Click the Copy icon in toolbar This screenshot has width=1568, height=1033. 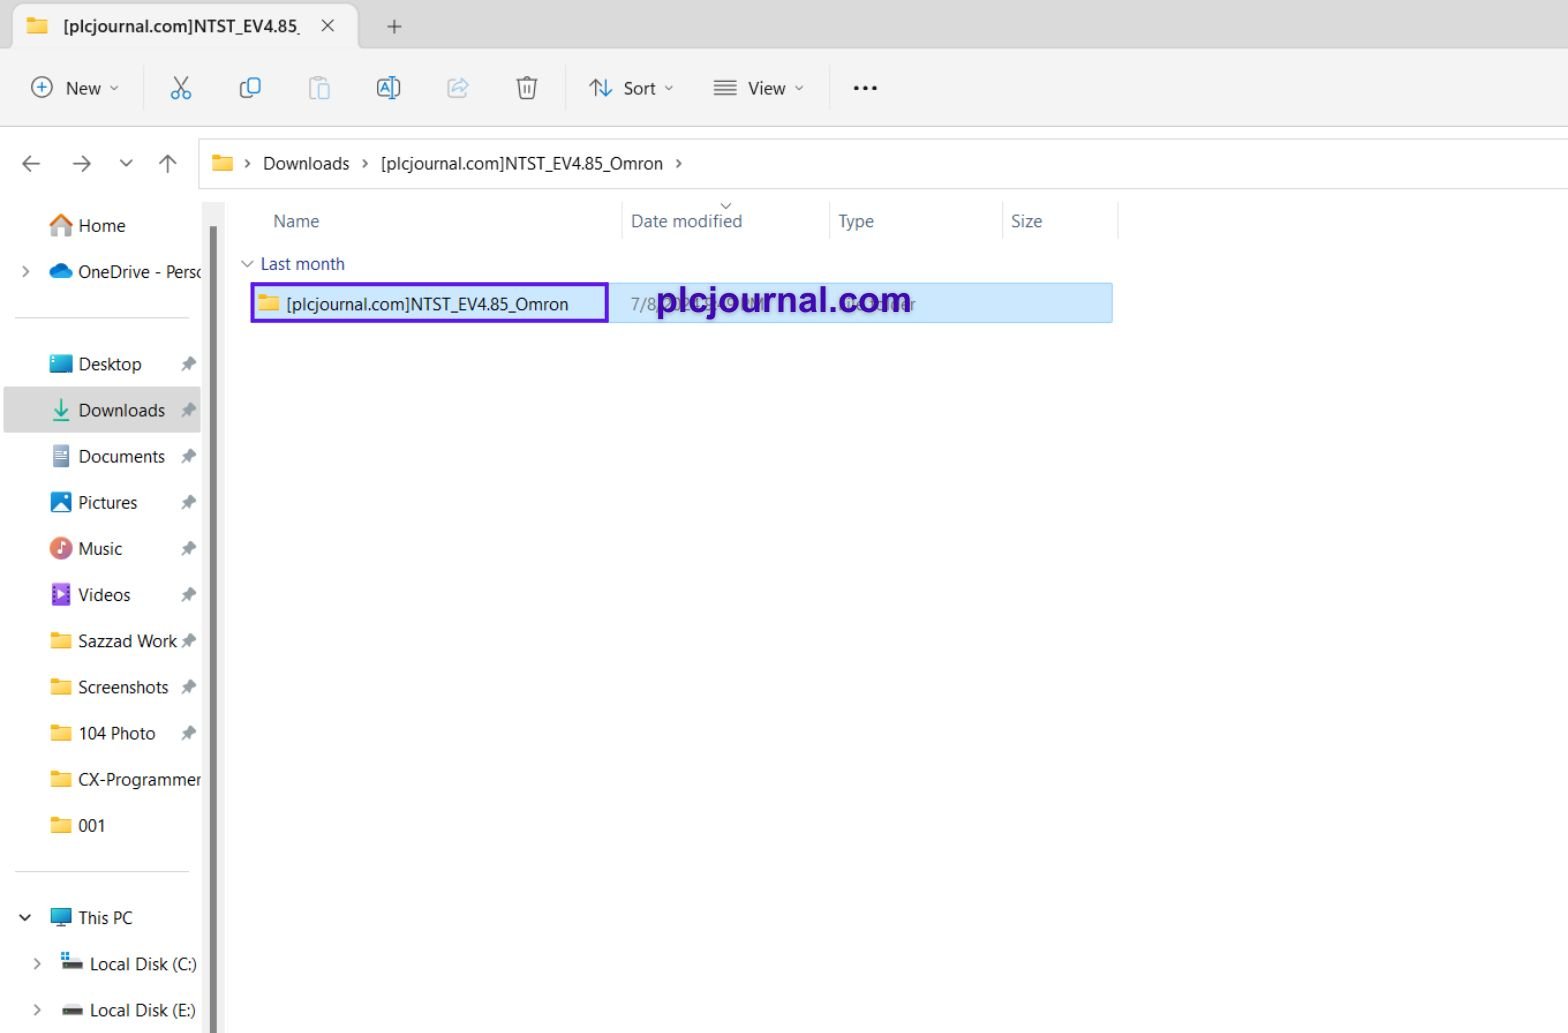point(250,88)
